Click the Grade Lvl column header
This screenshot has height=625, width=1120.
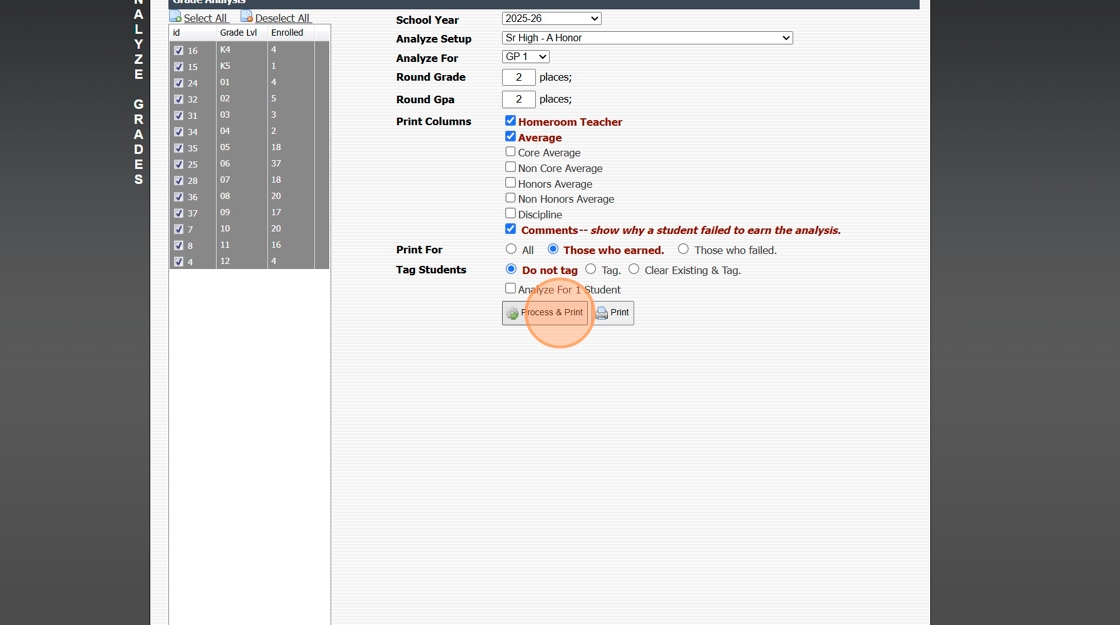click(239, 33)
